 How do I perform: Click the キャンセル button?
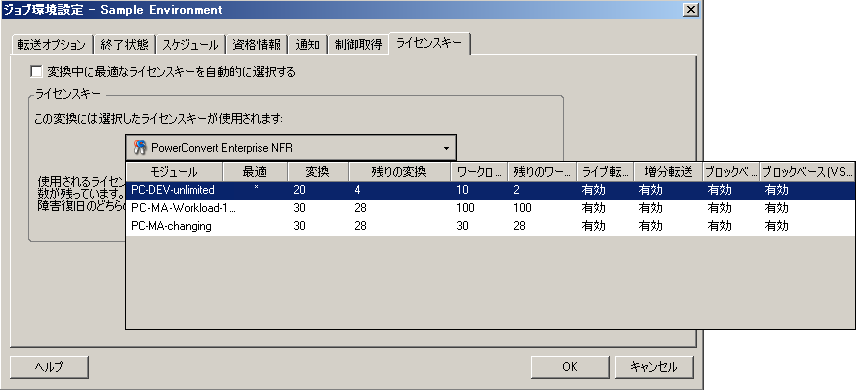(x=654, y=367)
